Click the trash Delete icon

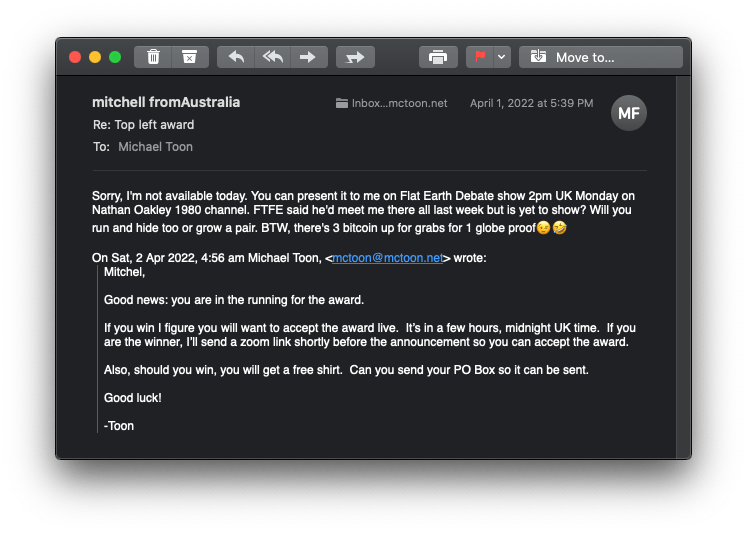[153, 57]
